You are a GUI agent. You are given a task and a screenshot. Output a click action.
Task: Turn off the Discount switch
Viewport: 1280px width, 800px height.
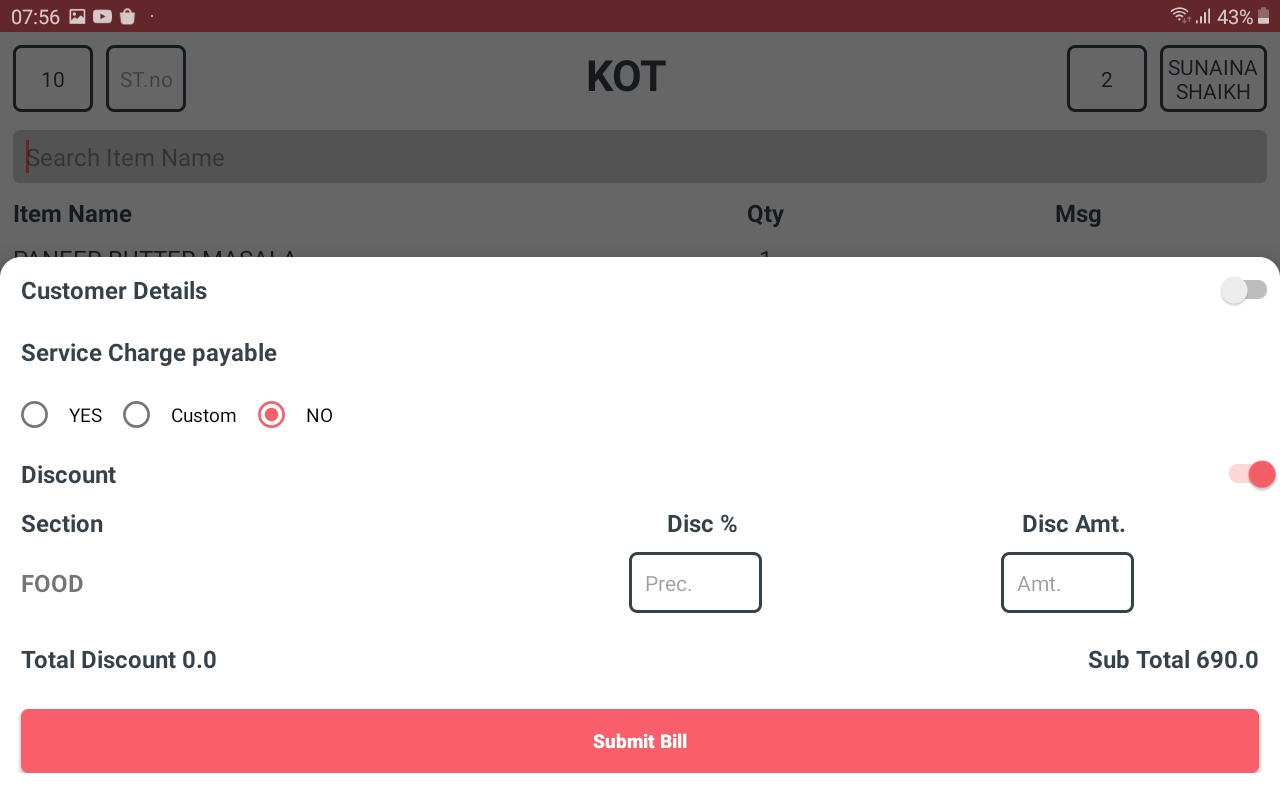point(1251,475)
